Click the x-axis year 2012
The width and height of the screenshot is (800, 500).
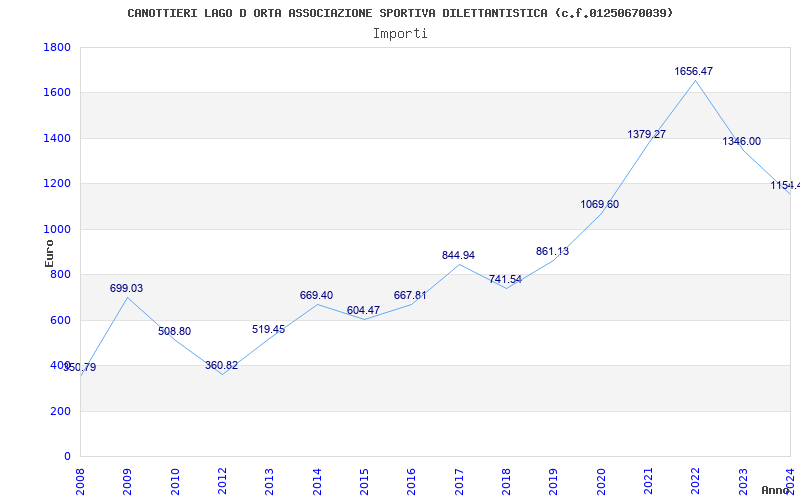coord(222,482)
